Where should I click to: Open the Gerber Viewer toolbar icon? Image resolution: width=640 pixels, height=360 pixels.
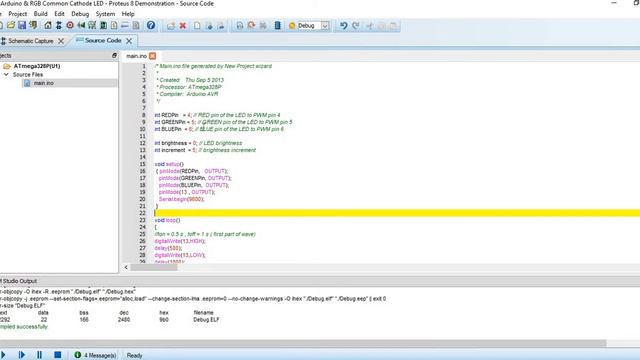[92, 26]
